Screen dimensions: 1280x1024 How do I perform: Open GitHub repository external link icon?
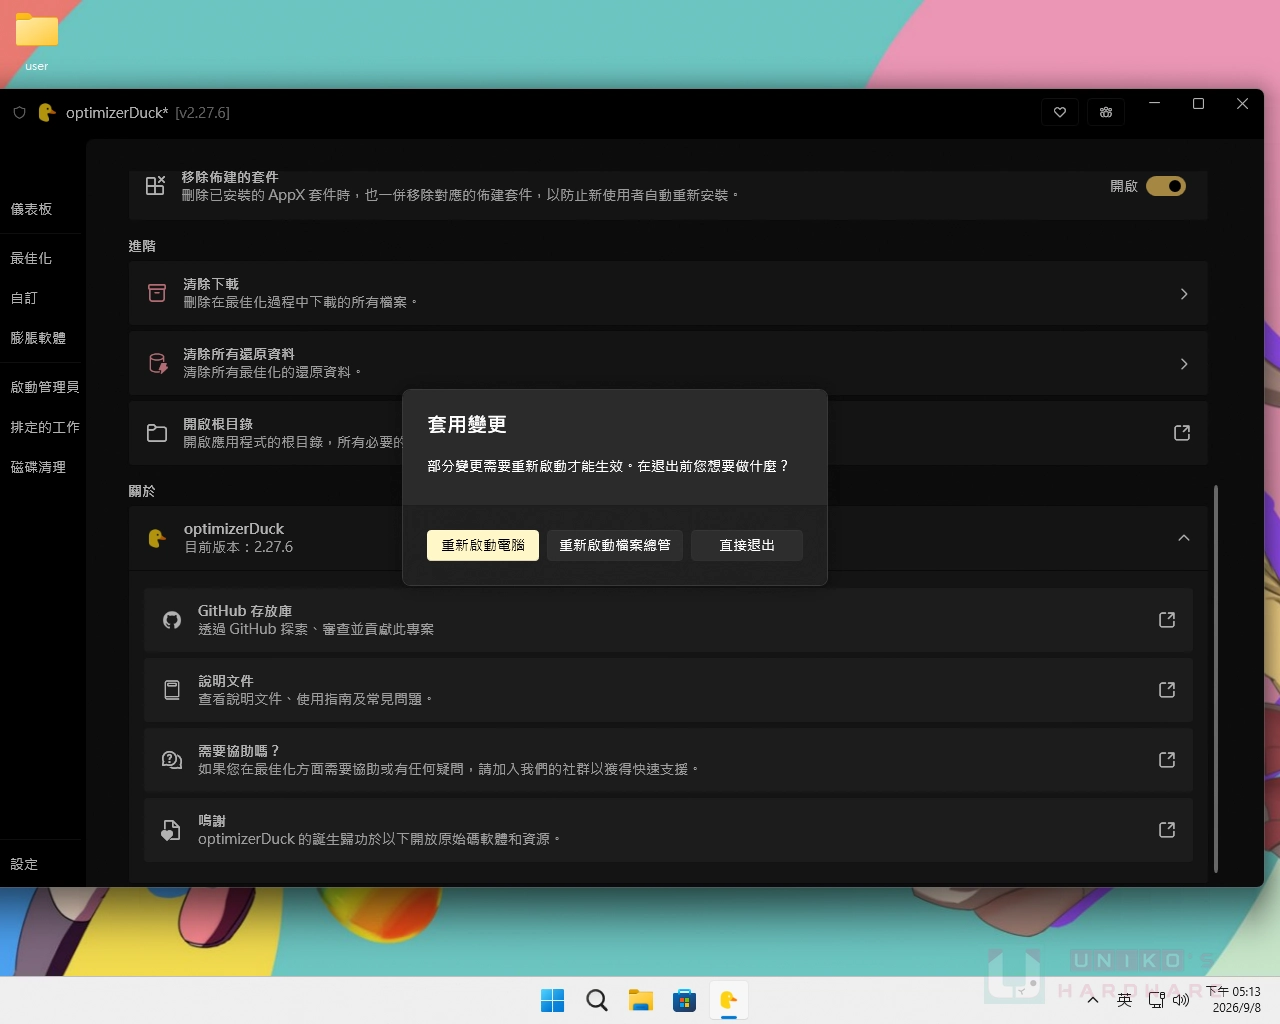[1167, 620]
